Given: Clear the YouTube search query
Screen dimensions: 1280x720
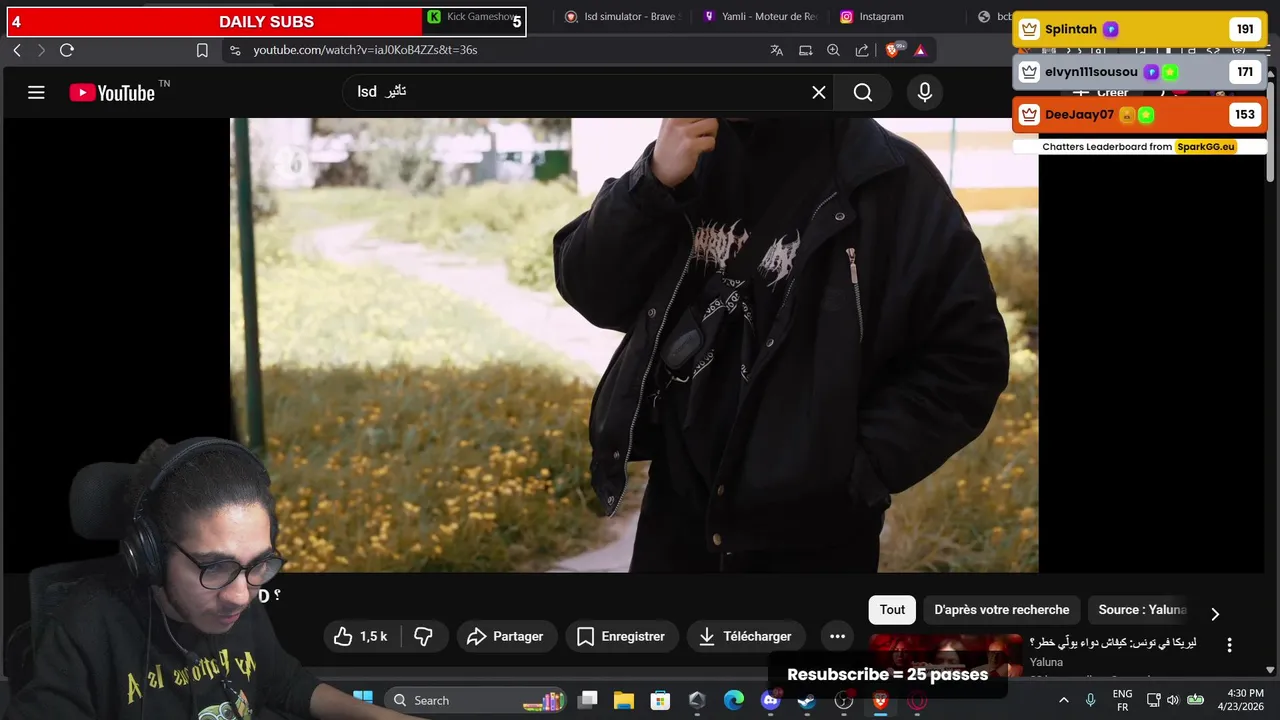Looking at the screenshot, I should (818, 93).
